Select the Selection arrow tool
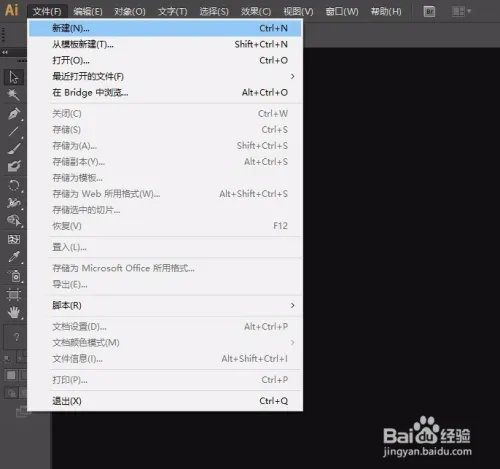Image resolution: width=500 pixels, height=469 pixels. pyautogui.click(x=14, y=77)
